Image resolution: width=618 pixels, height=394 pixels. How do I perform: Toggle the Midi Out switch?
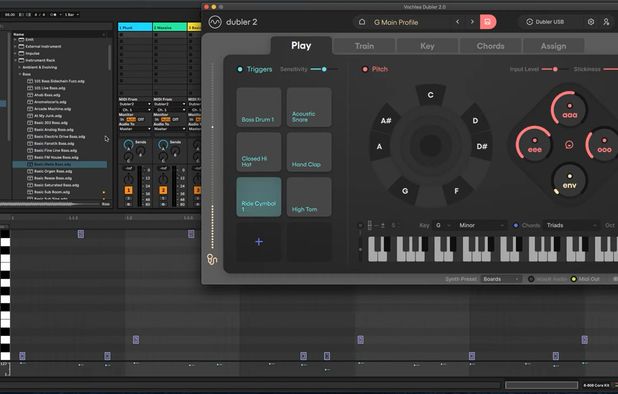(x=573, y=279)
